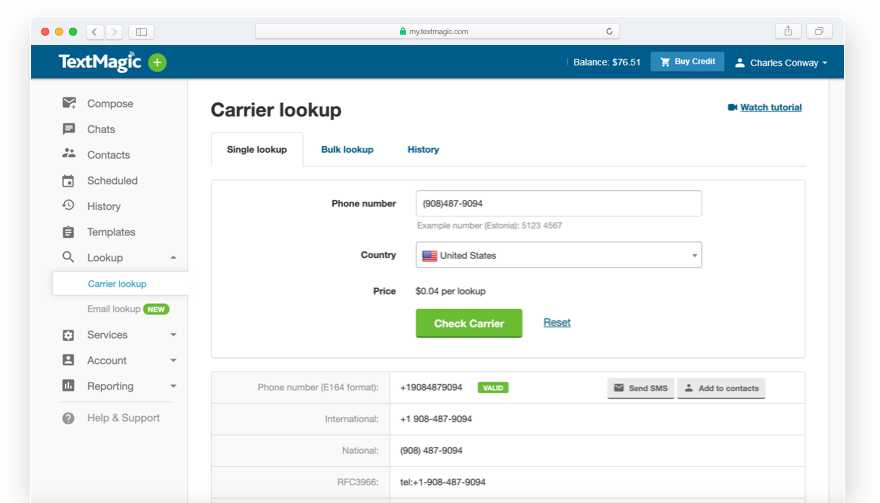Switch to the Bulk lookup tab
This screenshot has width=880, height=503.
pyautogui.click(x=347, y=149)
